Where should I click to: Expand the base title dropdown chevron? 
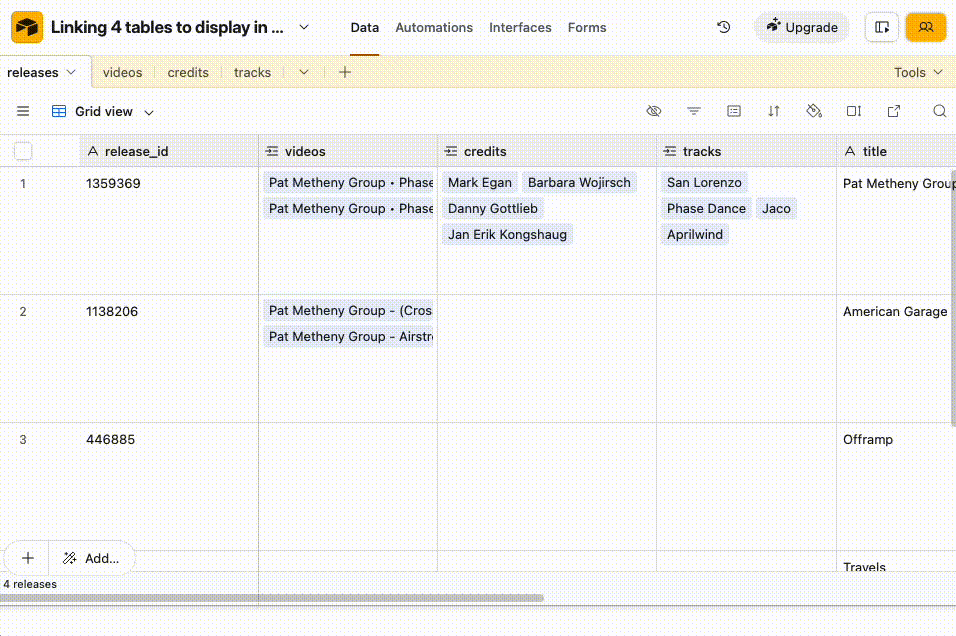(304, 27)
